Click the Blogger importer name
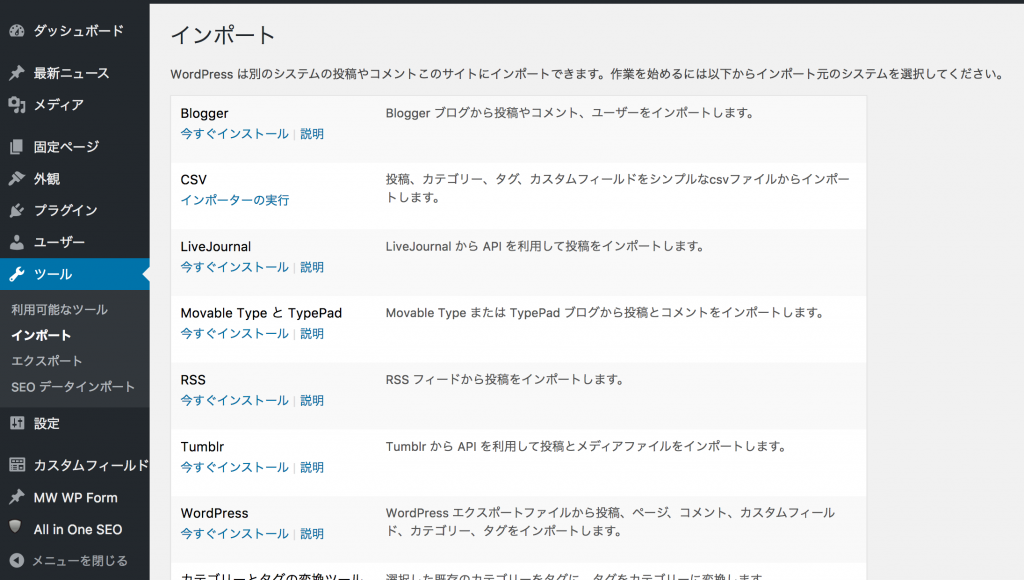Screen dimensions: 1024x580 pos(204,114)
